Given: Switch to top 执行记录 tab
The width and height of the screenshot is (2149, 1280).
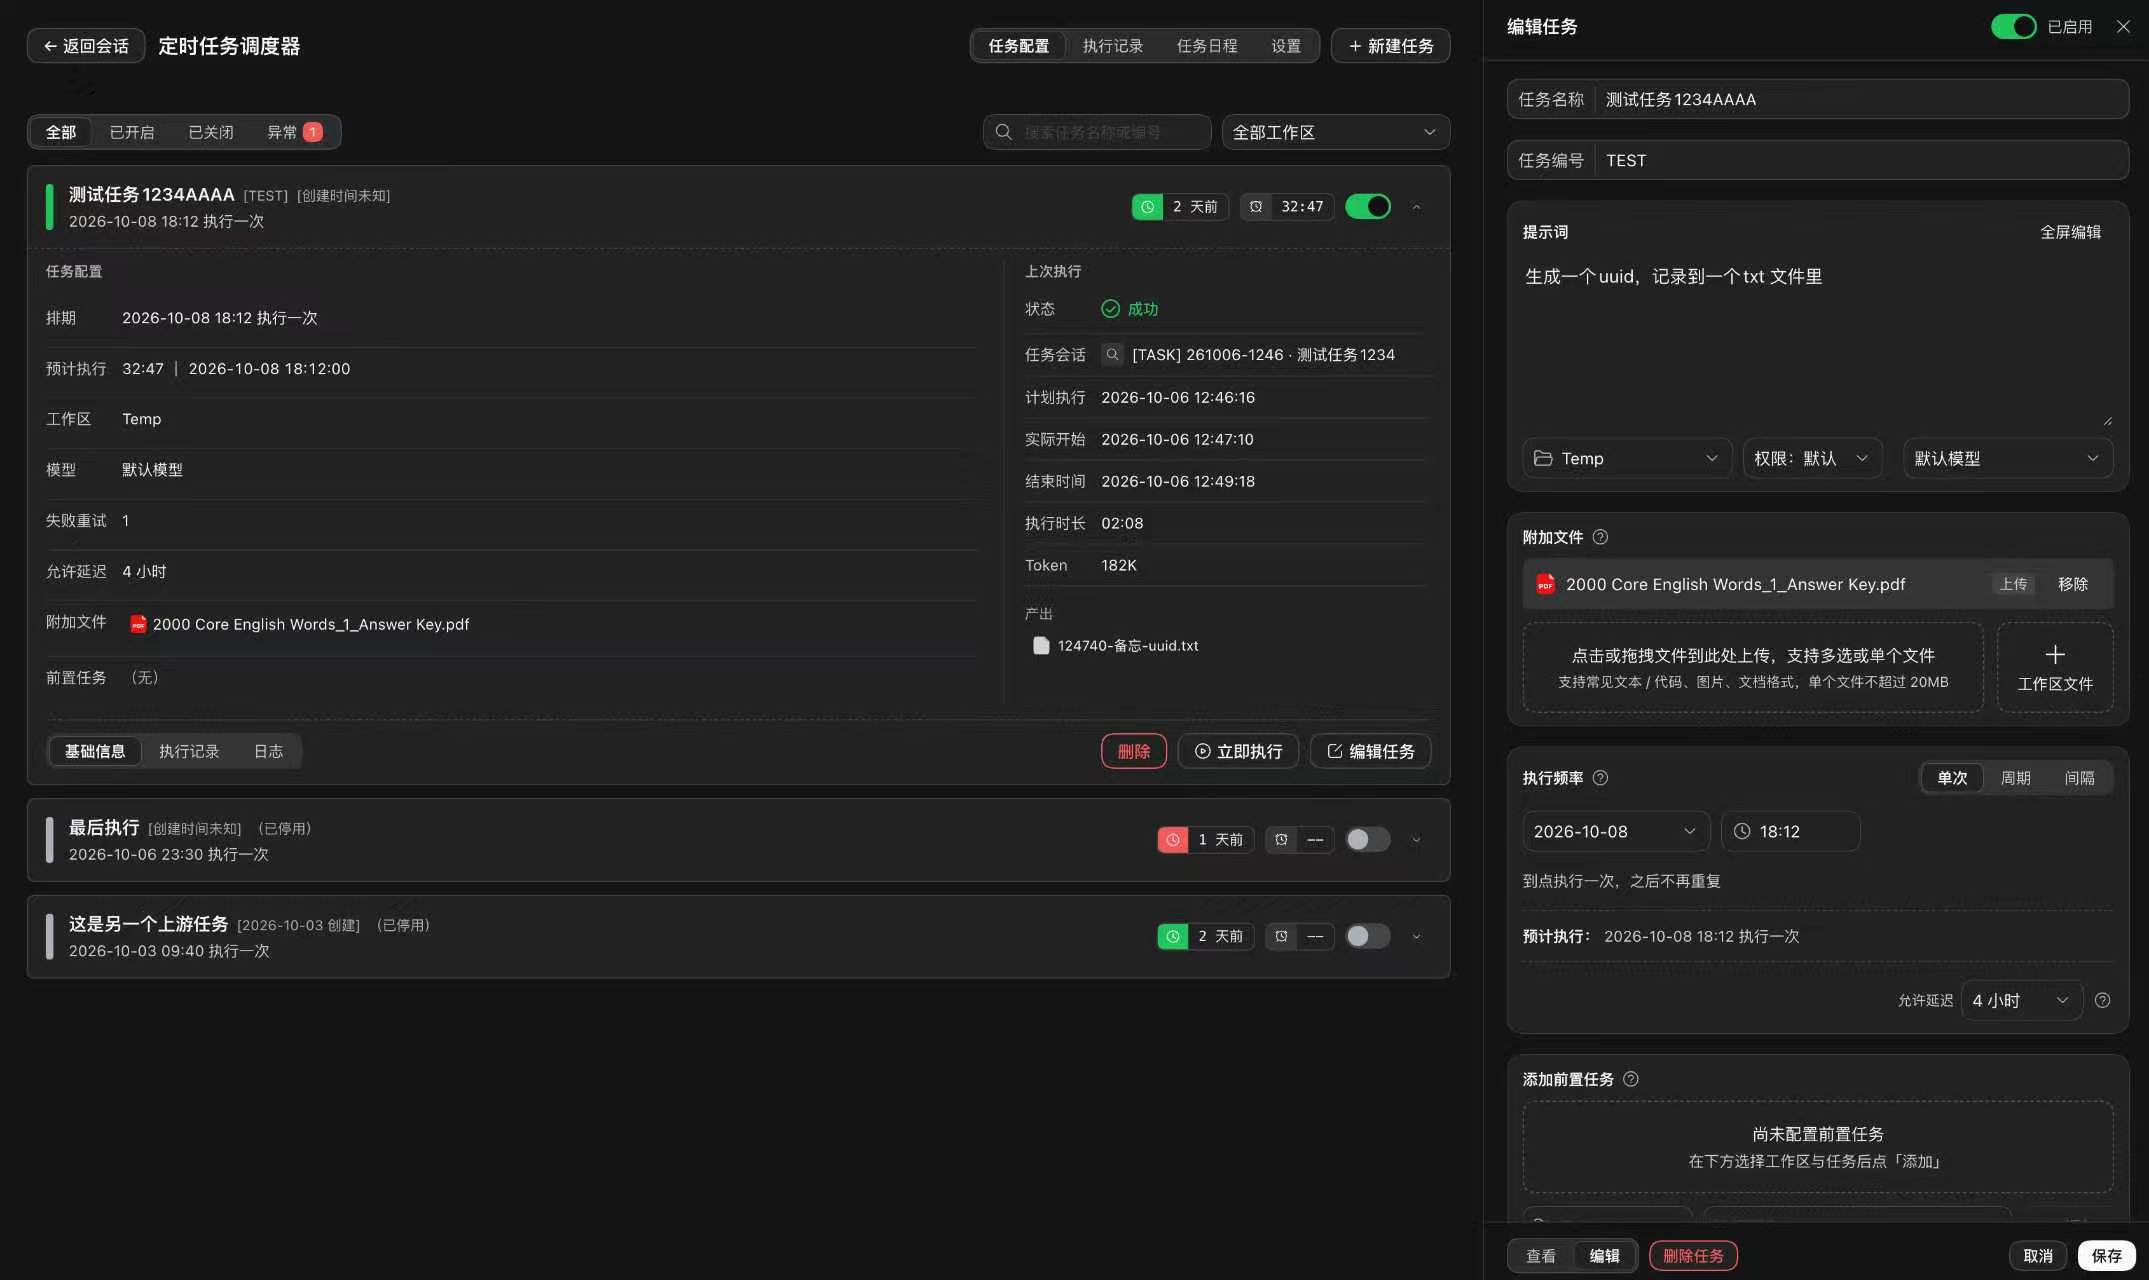Looking at the screenshot, I should pos(1113,46).
